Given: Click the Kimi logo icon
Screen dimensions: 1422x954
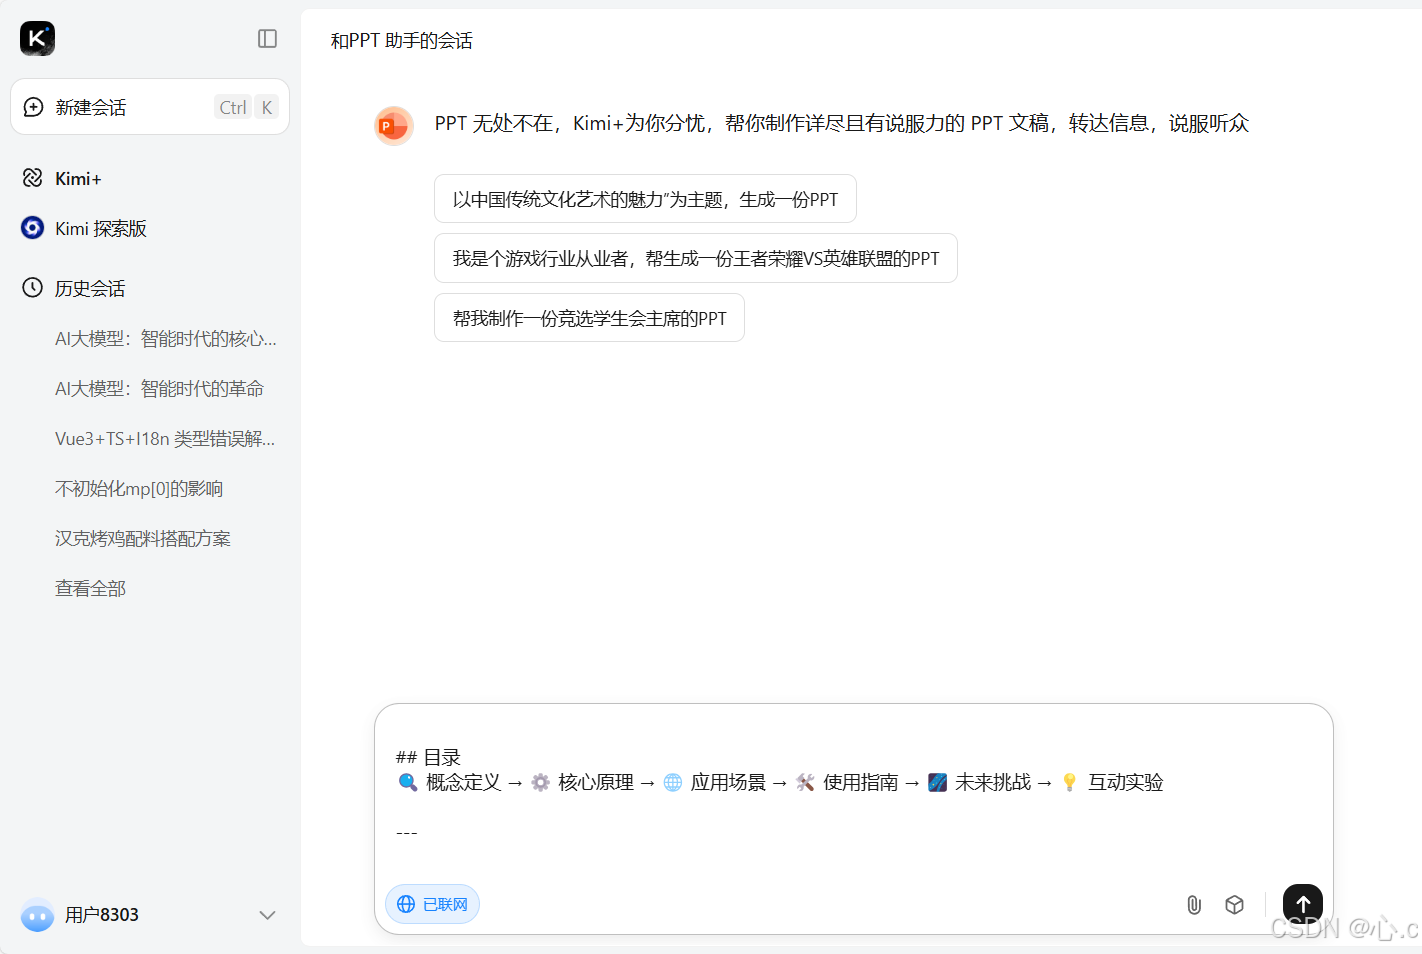Looking at the screenshot, I should coord(37,38).
